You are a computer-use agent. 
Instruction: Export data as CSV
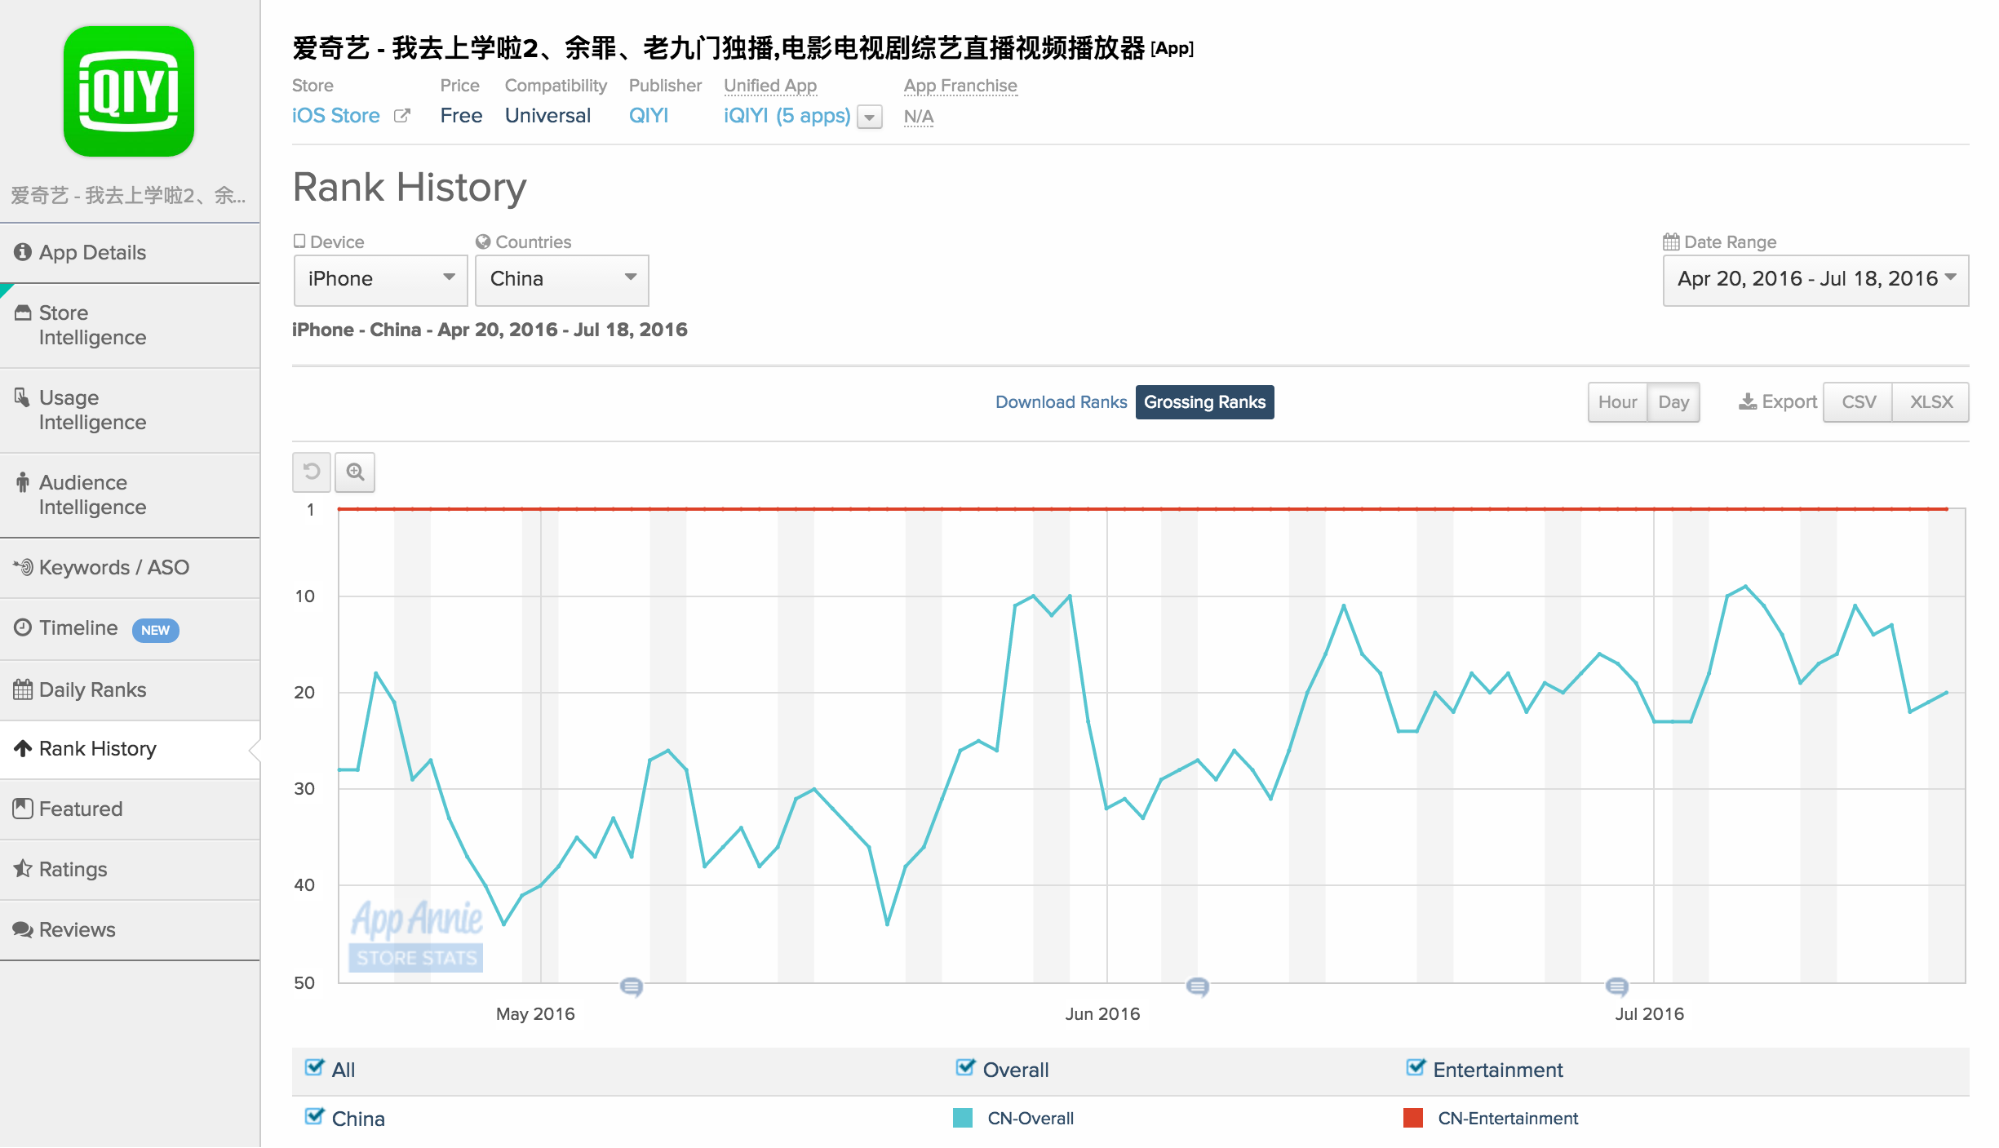coord(1857,402)
